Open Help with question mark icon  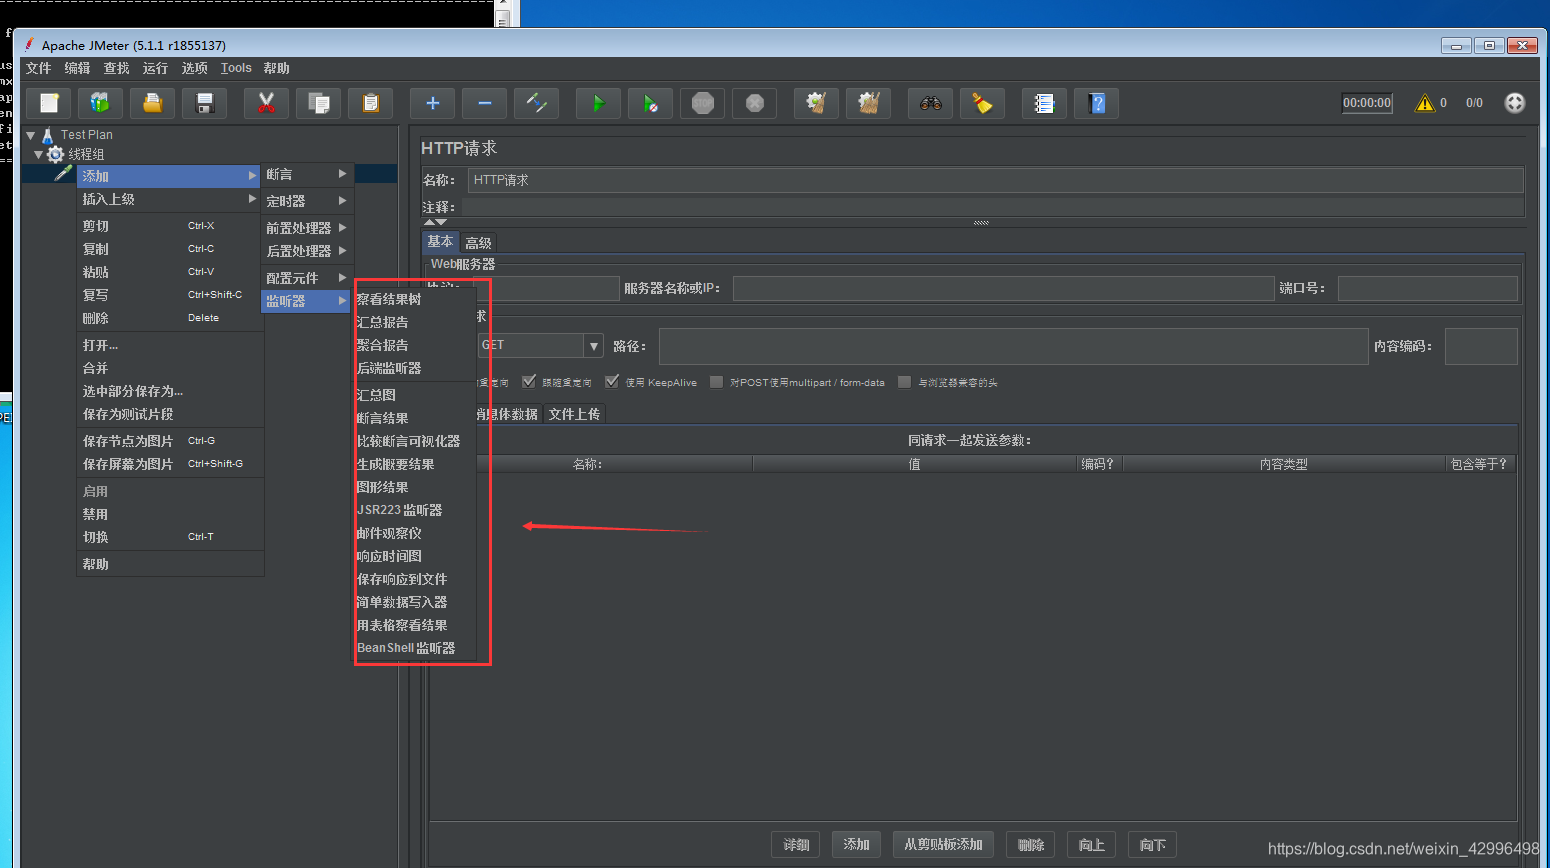[1096, 103]
